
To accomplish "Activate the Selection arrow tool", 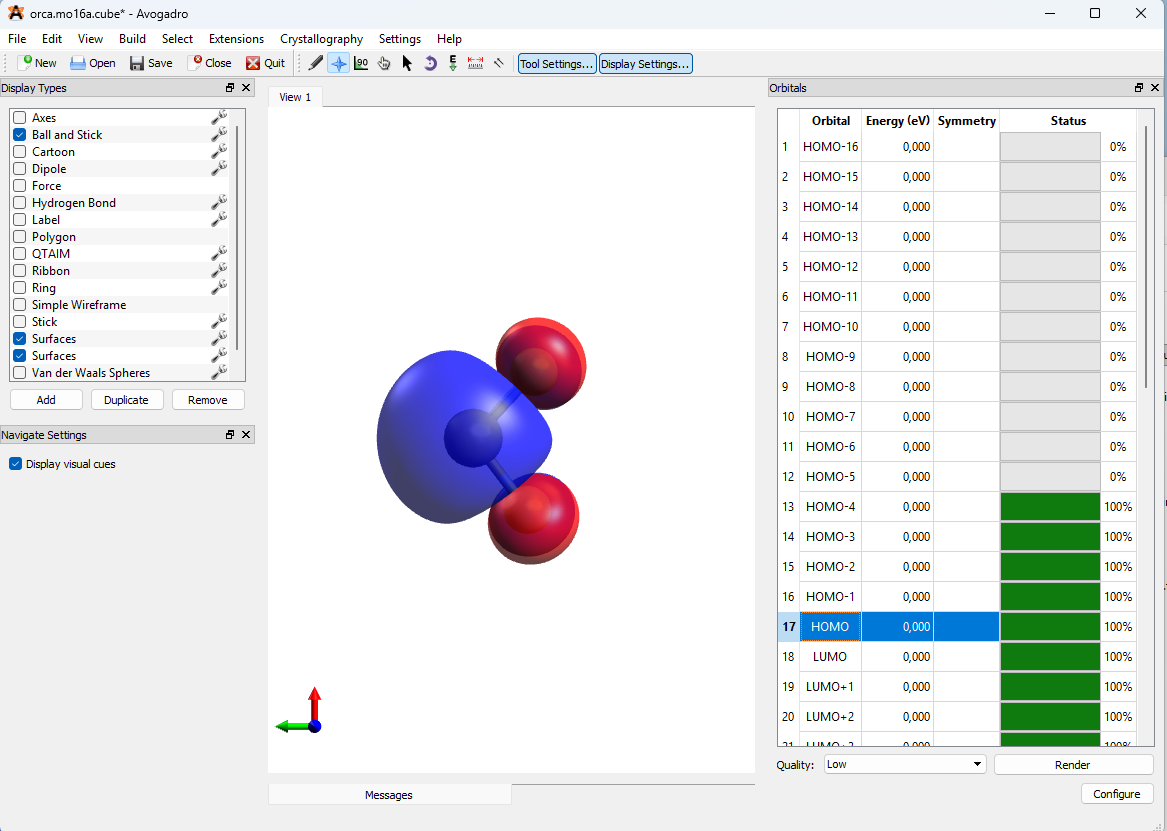I will (x=407, y=63).
